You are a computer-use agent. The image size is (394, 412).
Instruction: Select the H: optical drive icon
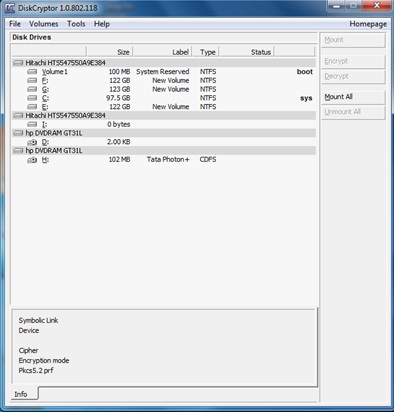(x=32, y=160)
